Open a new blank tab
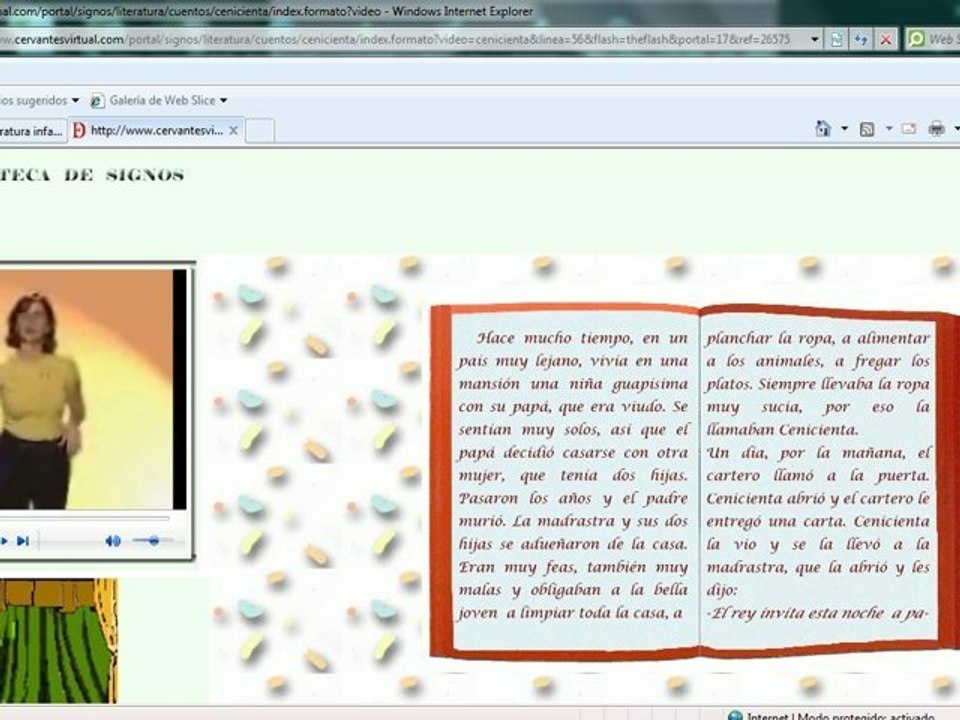Screen dimensions: 960x720 pos(260,130)
